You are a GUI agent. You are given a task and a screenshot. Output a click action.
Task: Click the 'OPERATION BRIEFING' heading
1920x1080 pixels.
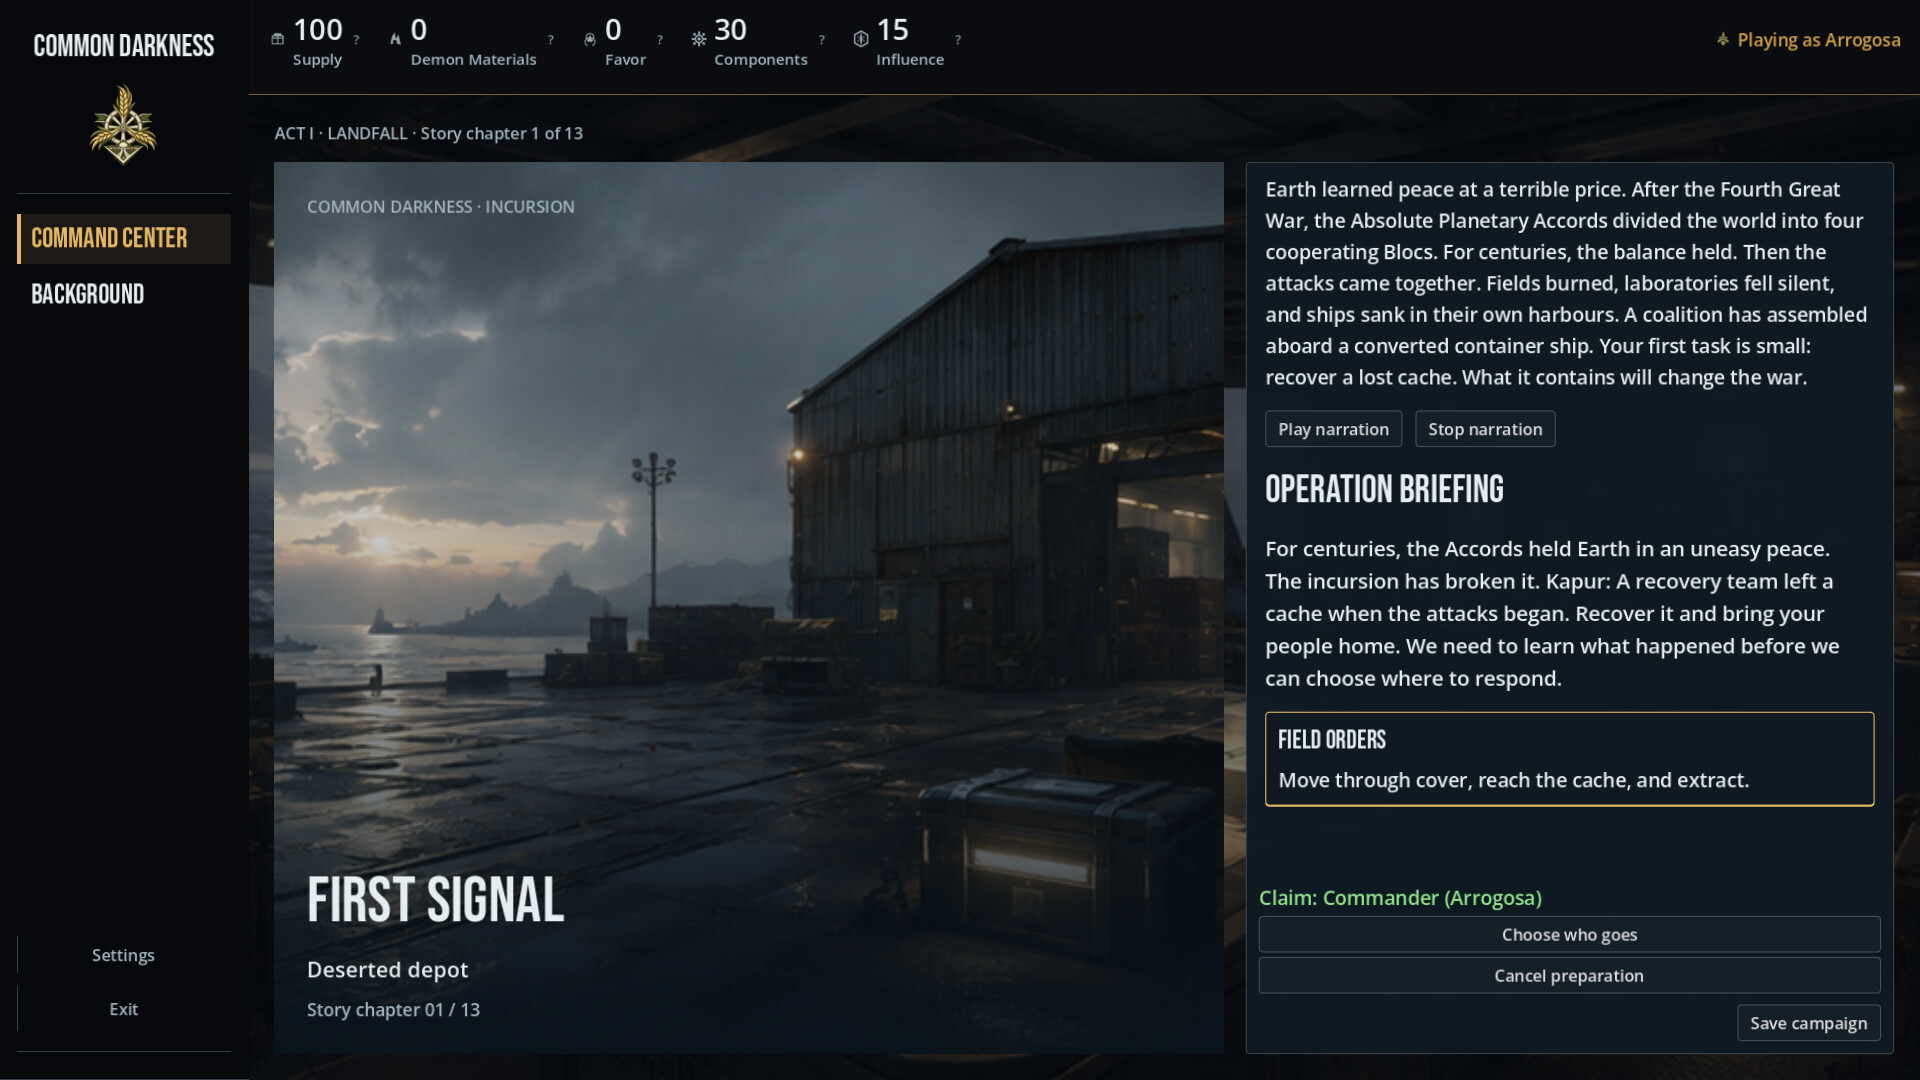click(1384, 489)
